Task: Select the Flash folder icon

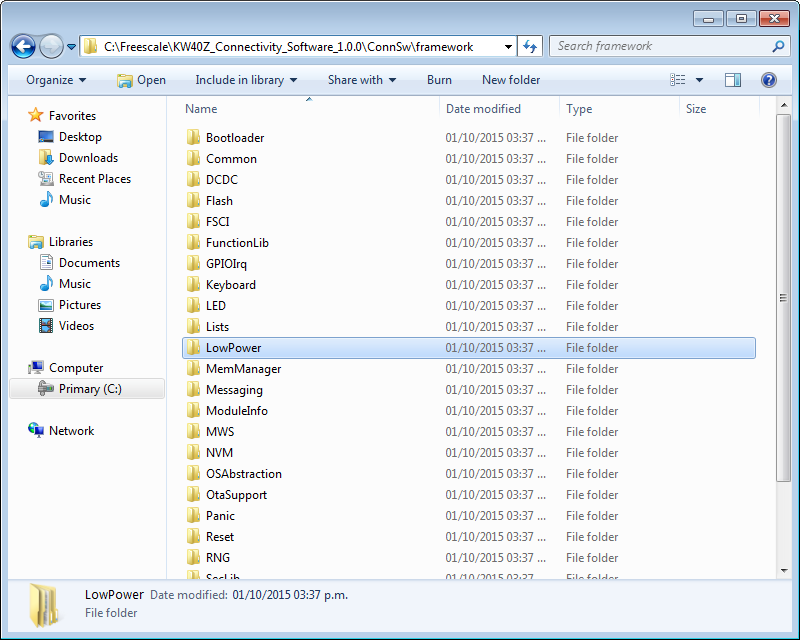Action: [193, 200]
